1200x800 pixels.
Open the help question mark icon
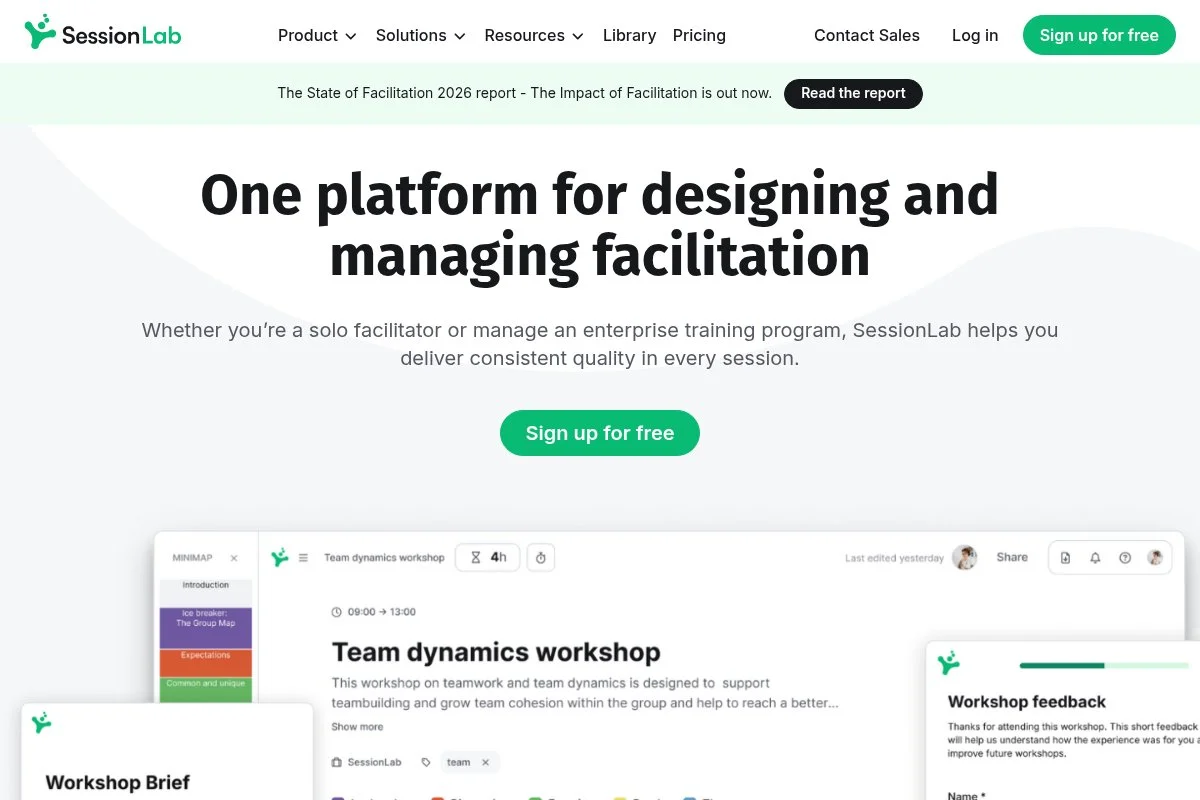[1125, 558]
